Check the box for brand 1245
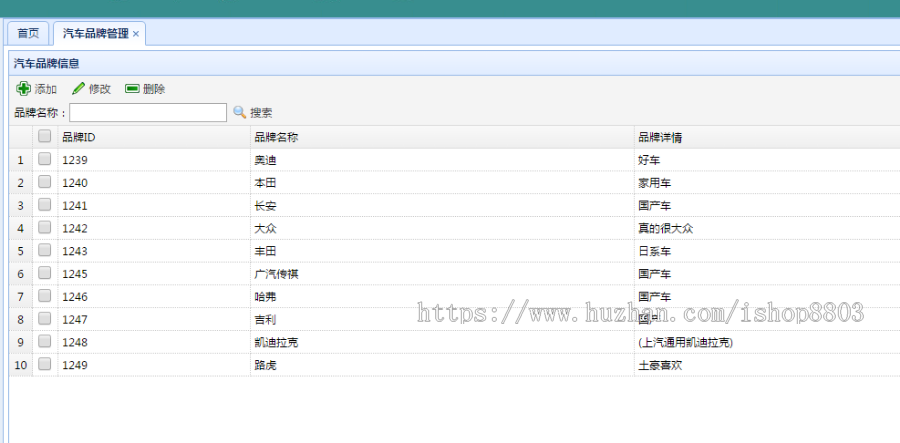900x443 pixels. pyautogui.click(x=44, y=273)
